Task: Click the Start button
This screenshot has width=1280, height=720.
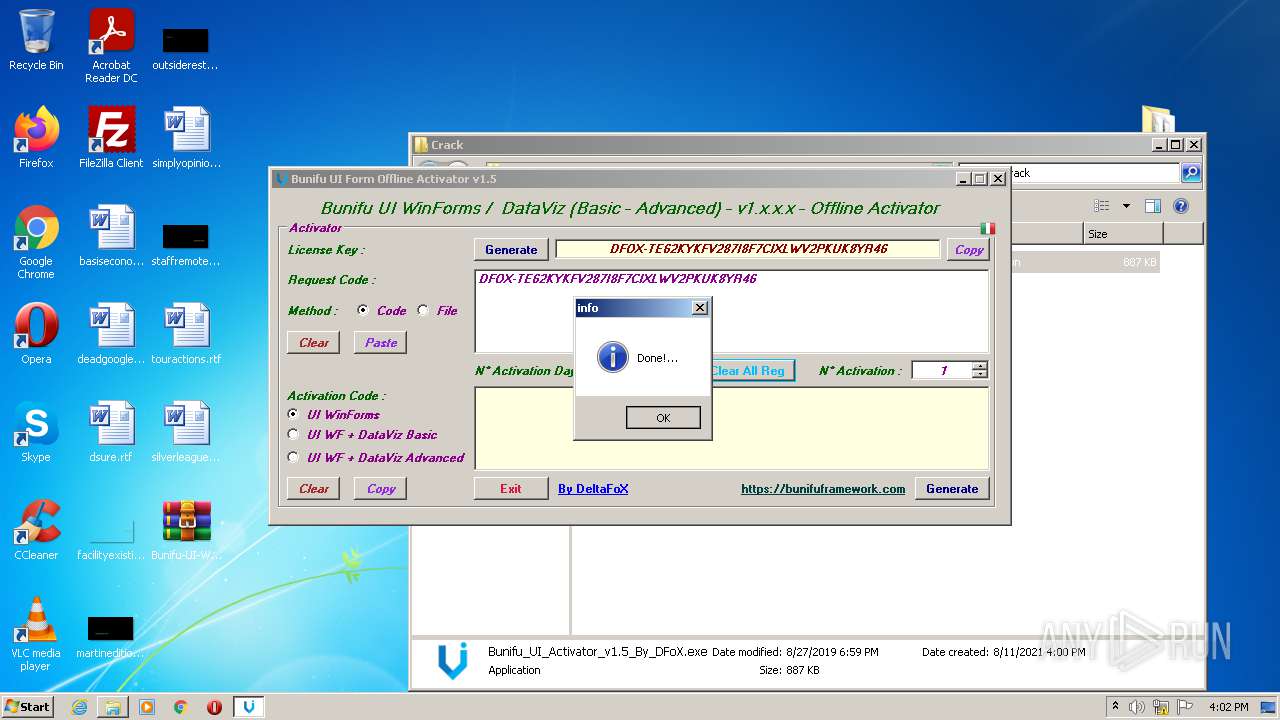Action: (28, 706)
